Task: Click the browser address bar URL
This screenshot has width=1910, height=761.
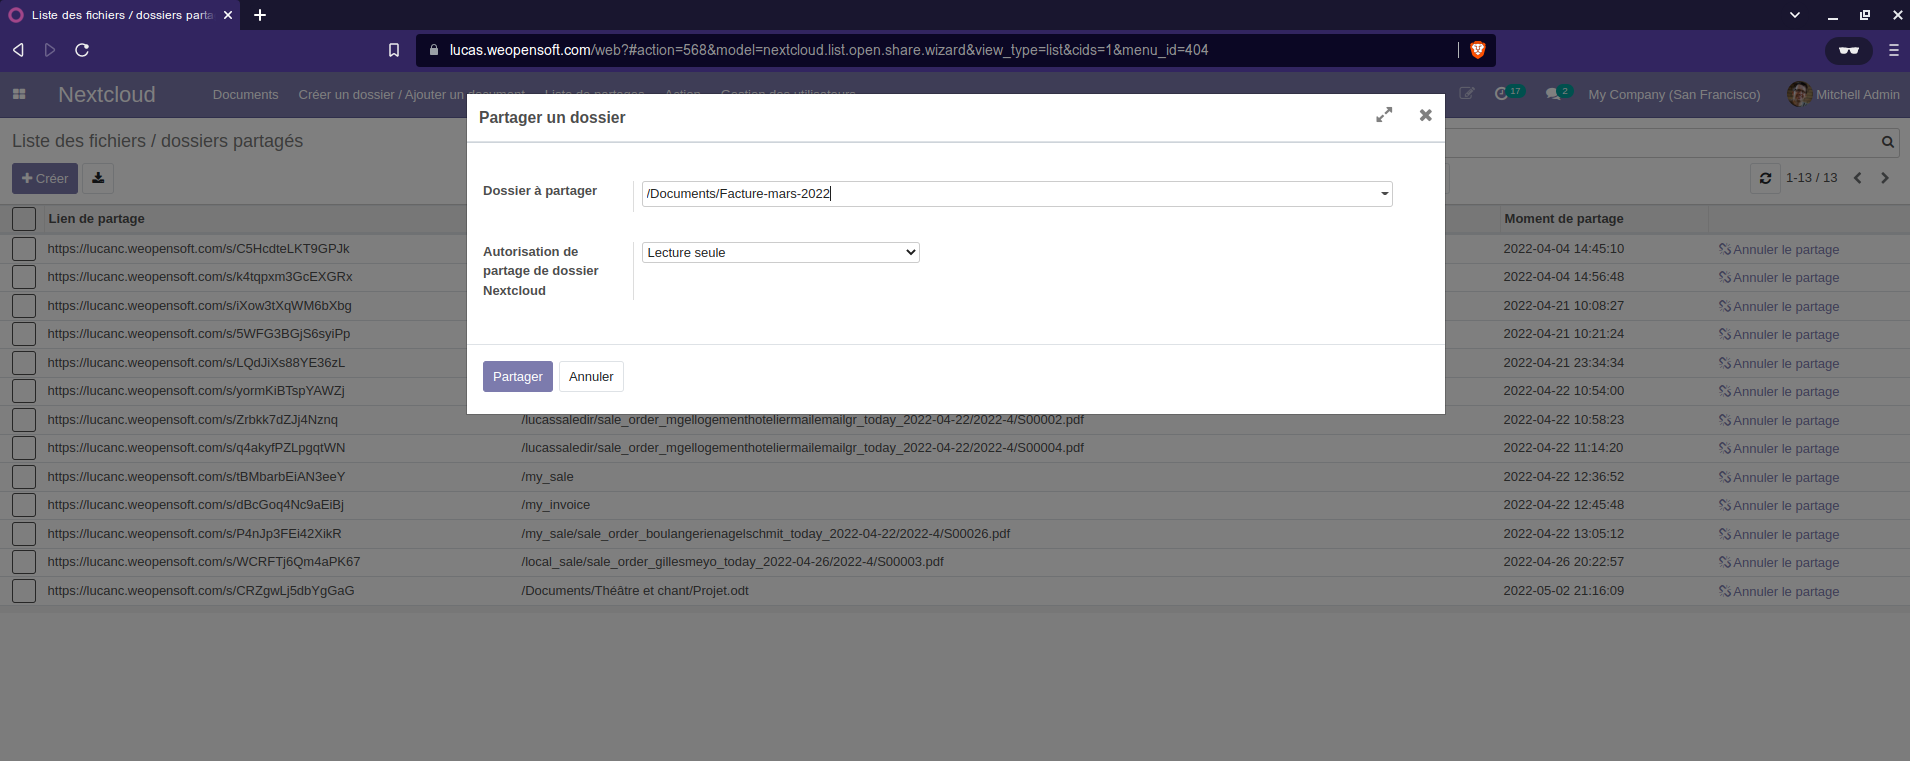Action: (x=829, y=50)
